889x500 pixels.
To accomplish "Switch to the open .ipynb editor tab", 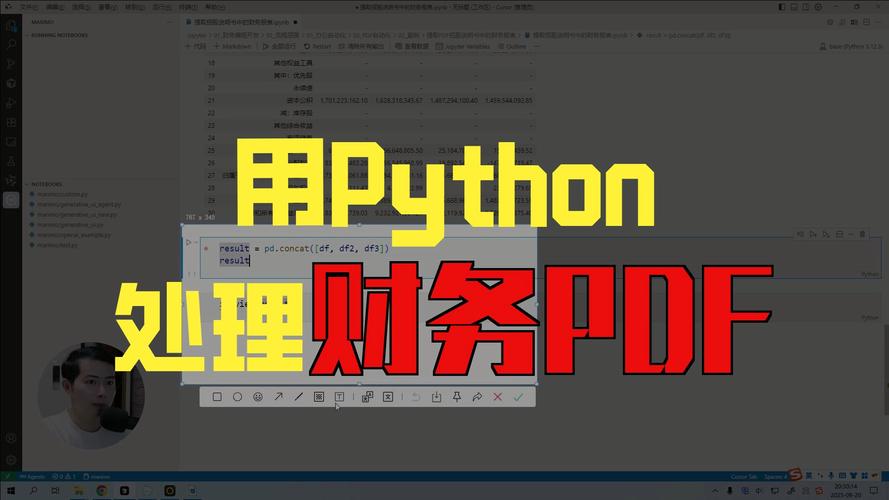I will 242,22.
